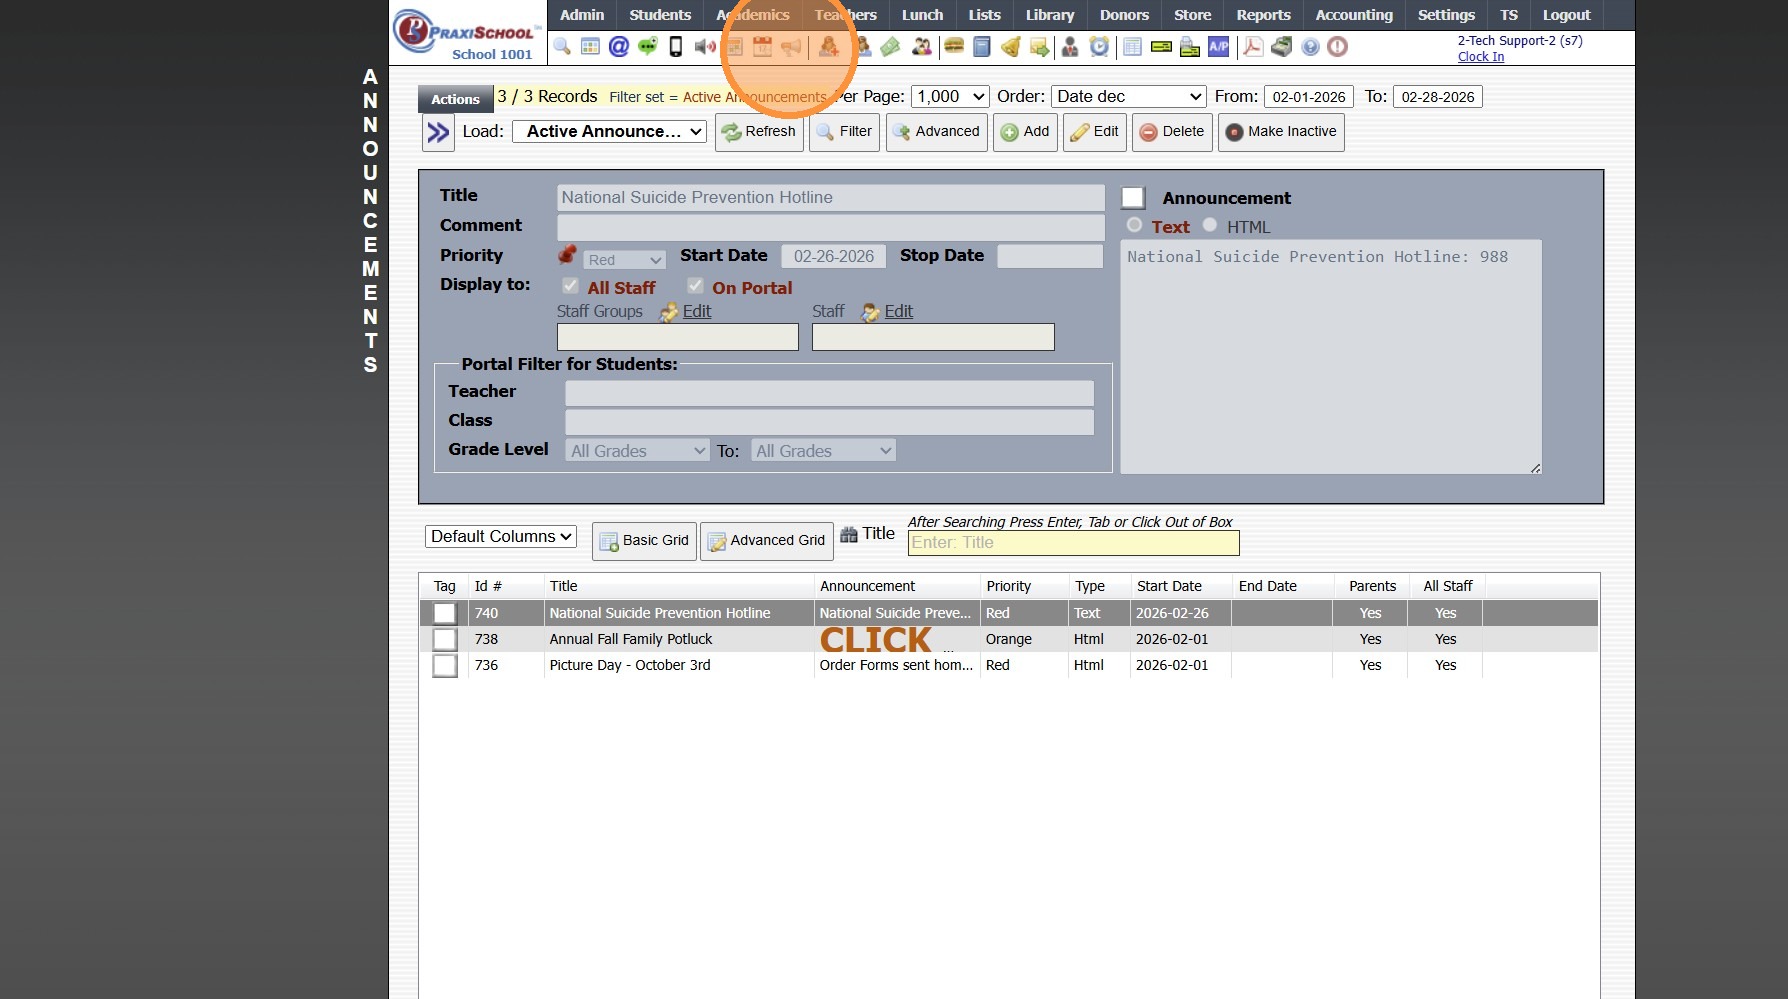The height and width of the screenshot is (999, 1788).
Task: Open the Accounting menu
Action: [1354, 15]
